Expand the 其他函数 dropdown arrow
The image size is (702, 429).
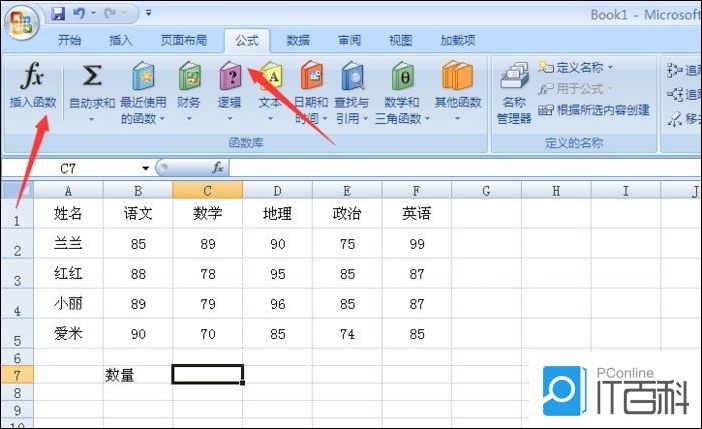click(457, 119)
